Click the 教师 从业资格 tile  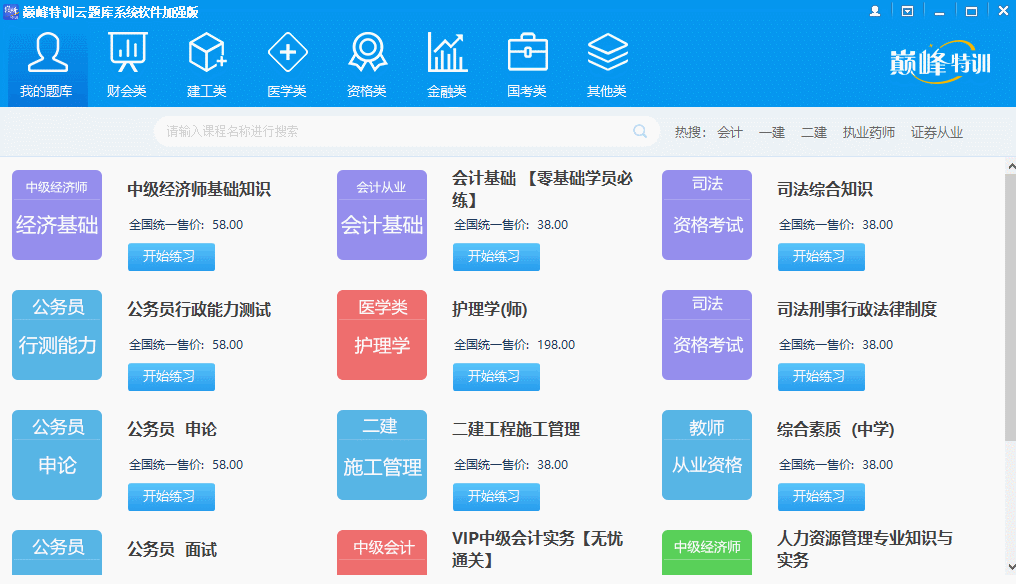(x=707, y=455)
